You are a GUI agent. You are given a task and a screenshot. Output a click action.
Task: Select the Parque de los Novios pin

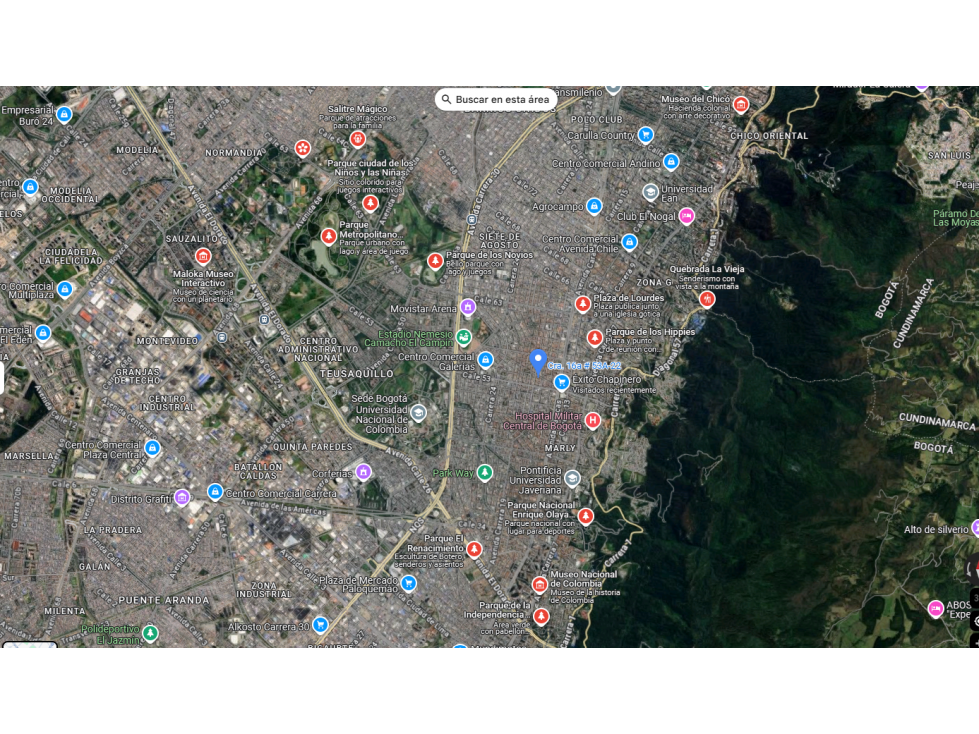[x=435, y=260]
